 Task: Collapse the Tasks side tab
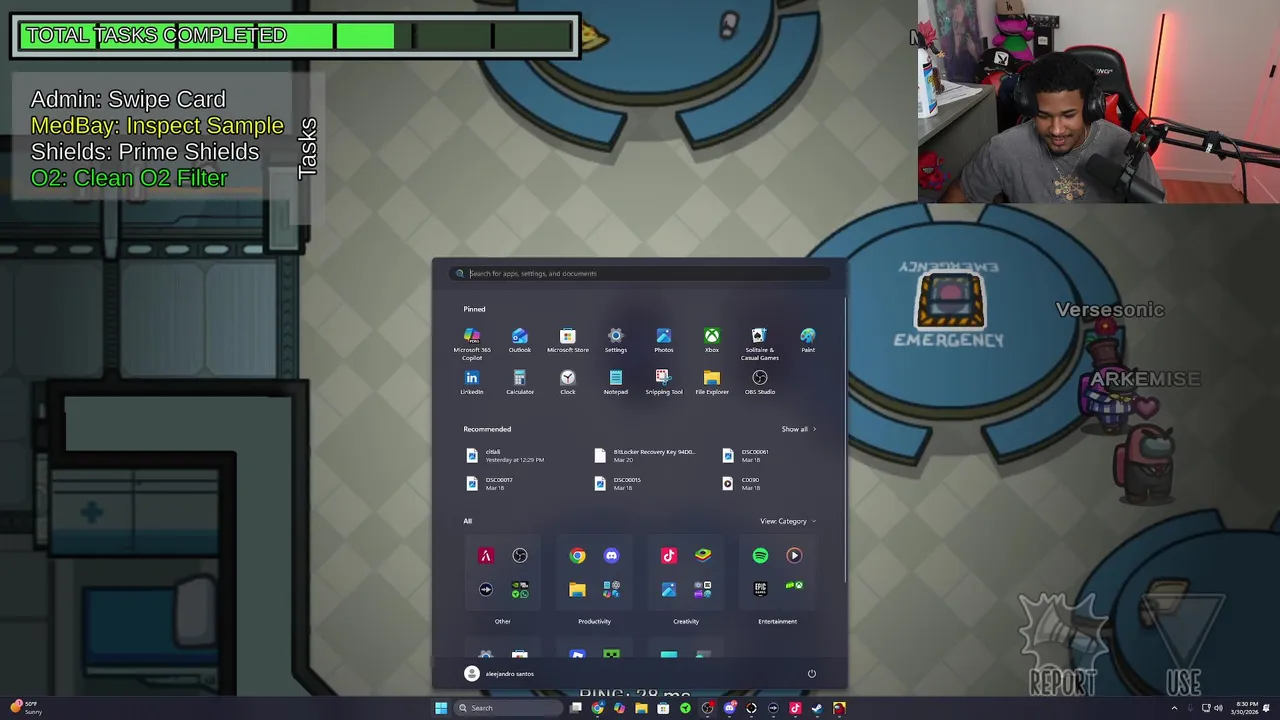(307, 148)
